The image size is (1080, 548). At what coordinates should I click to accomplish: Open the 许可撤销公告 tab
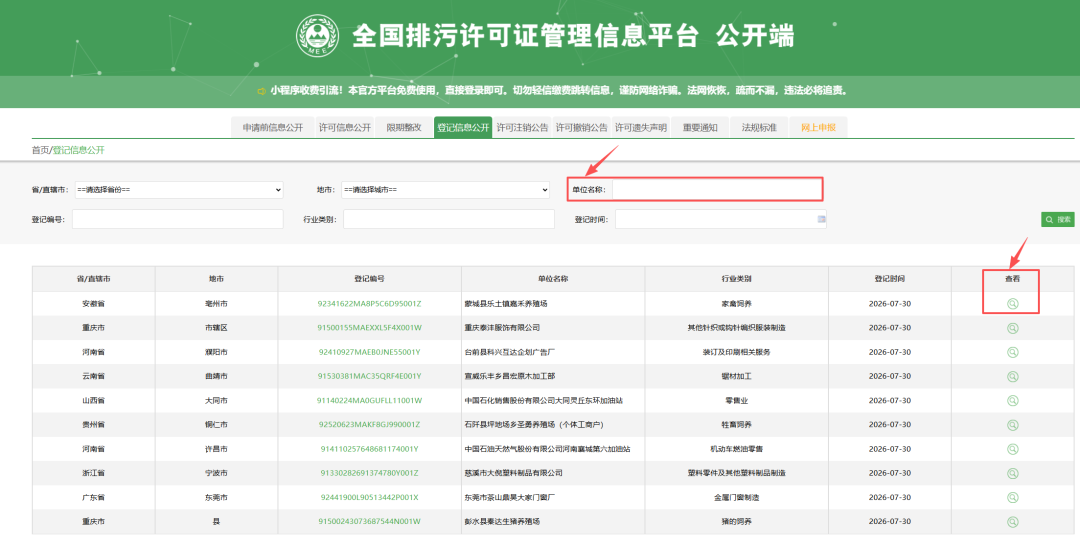(x=581, y=127)
